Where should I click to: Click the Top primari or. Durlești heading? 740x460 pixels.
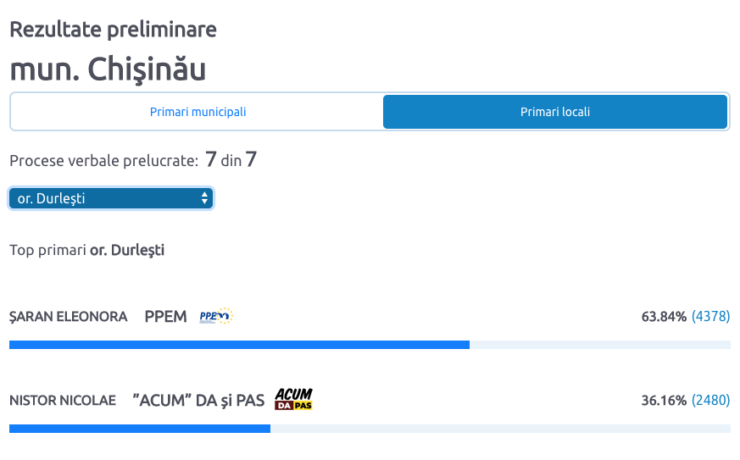[x=87, y=250]
